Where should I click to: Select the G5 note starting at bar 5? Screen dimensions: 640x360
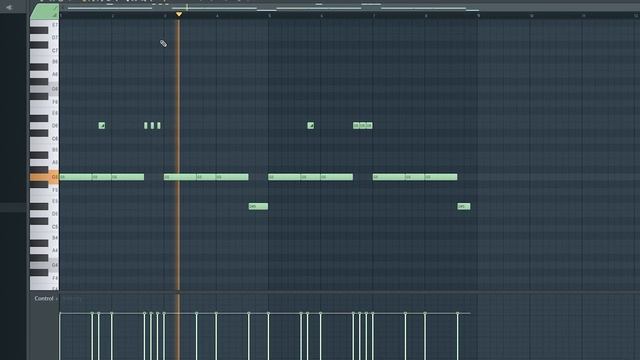pyautogui.click(x=284, y=177)
